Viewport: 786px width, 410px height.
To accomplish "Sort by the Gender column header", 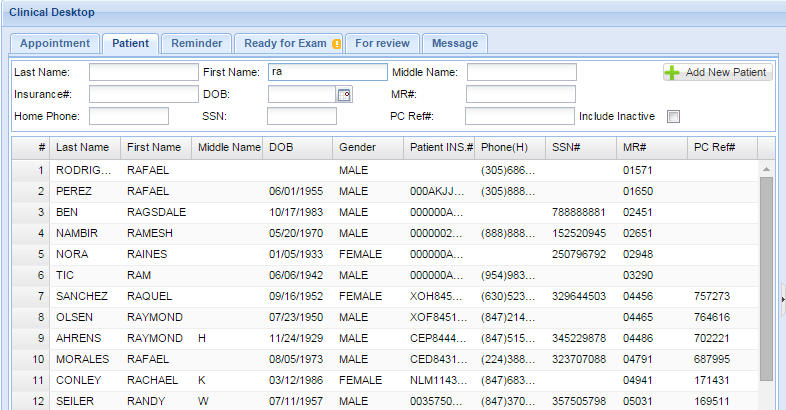I will click(x=368, y=147).
